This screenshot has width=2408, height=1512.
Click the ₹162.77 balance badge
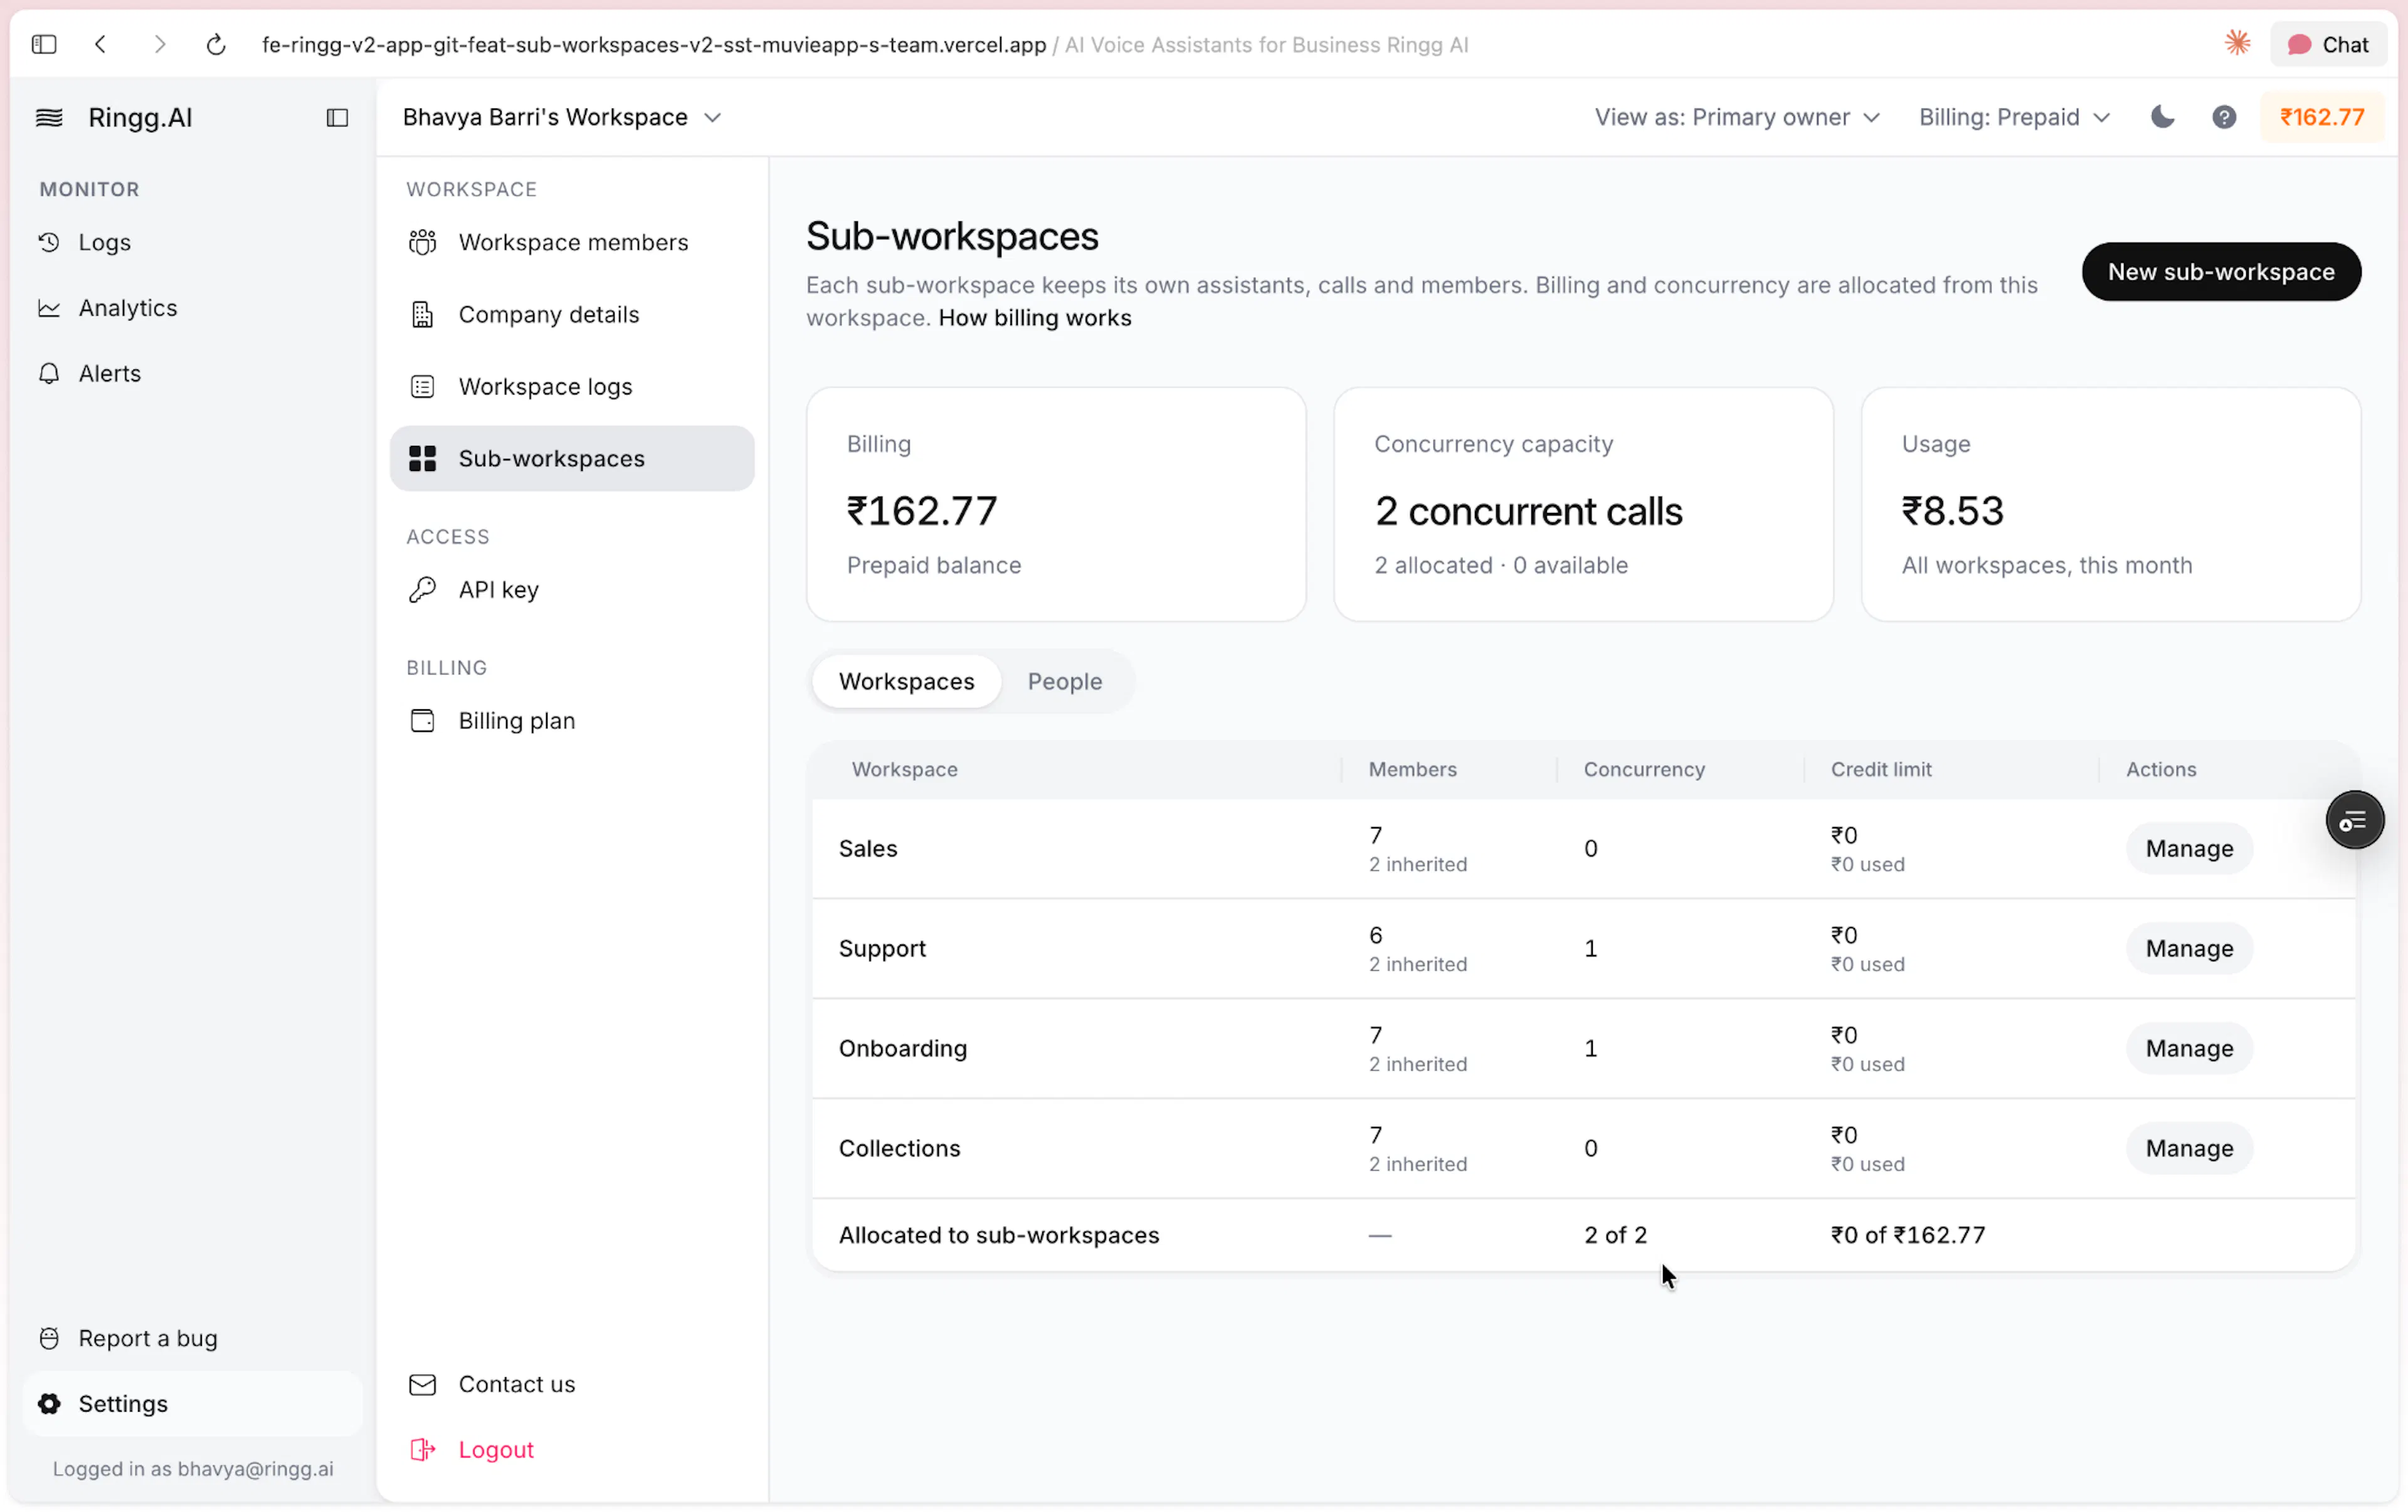2322,117
